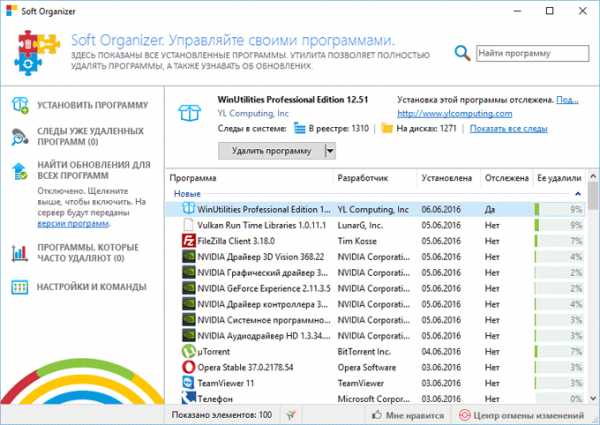Click the NVIDIA Аудиодрайвер HD icon
Image resolution: width=600 pixels, height=425 pixels.
188,335
